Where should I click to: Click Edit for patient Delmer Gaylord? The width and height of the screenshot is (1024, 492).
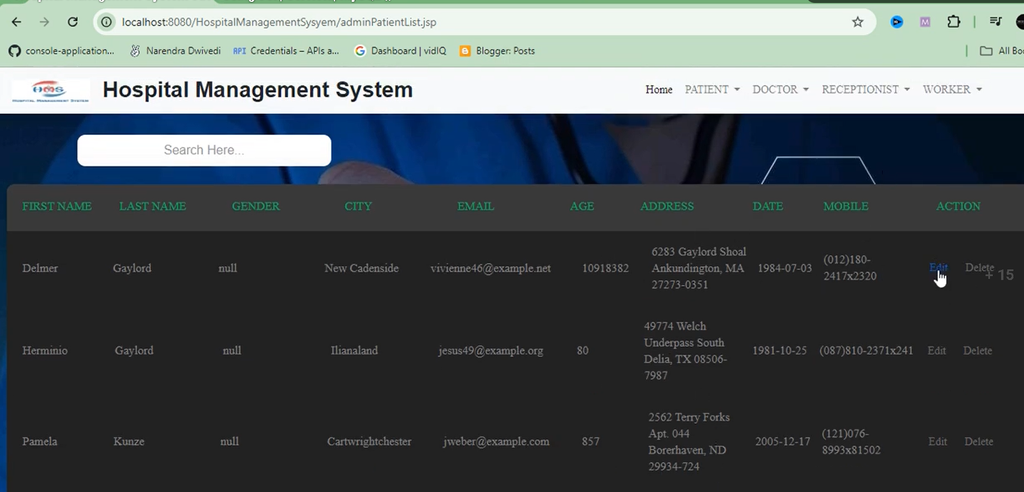pyautogui.click(x=938, y=267)
